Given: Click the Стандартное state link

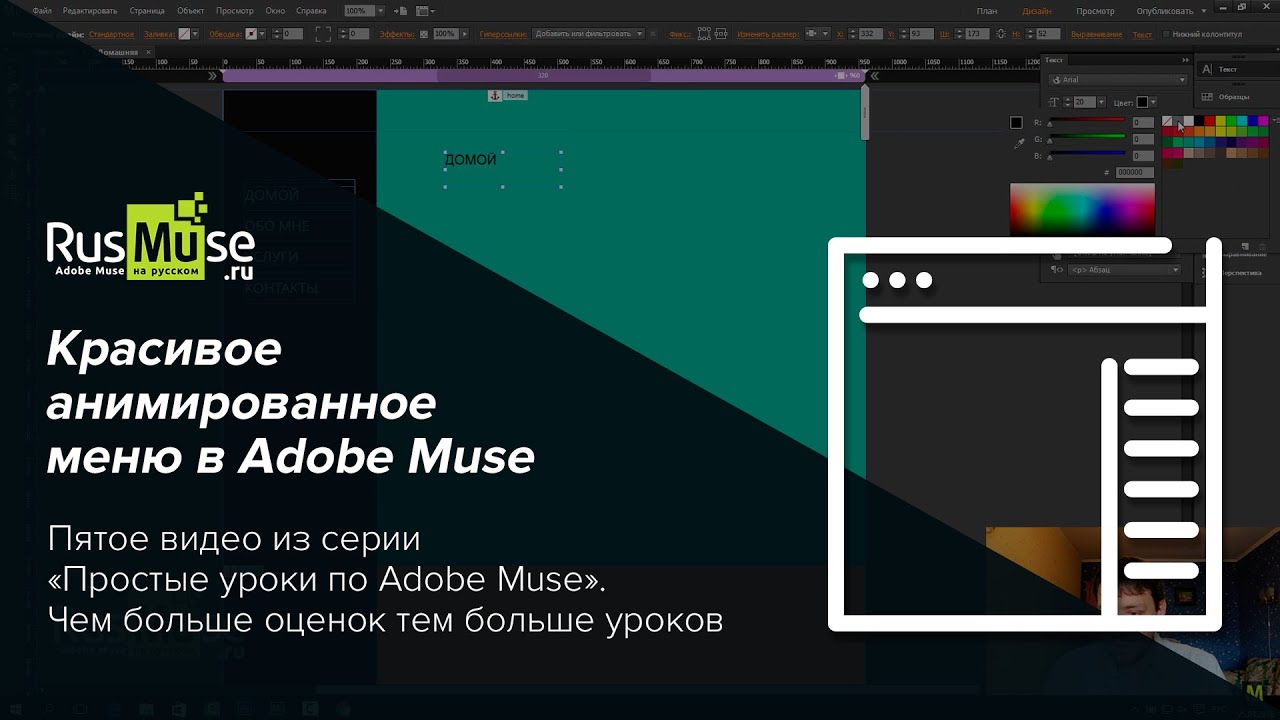Looking at the screenshot, I should click(111, 34).
